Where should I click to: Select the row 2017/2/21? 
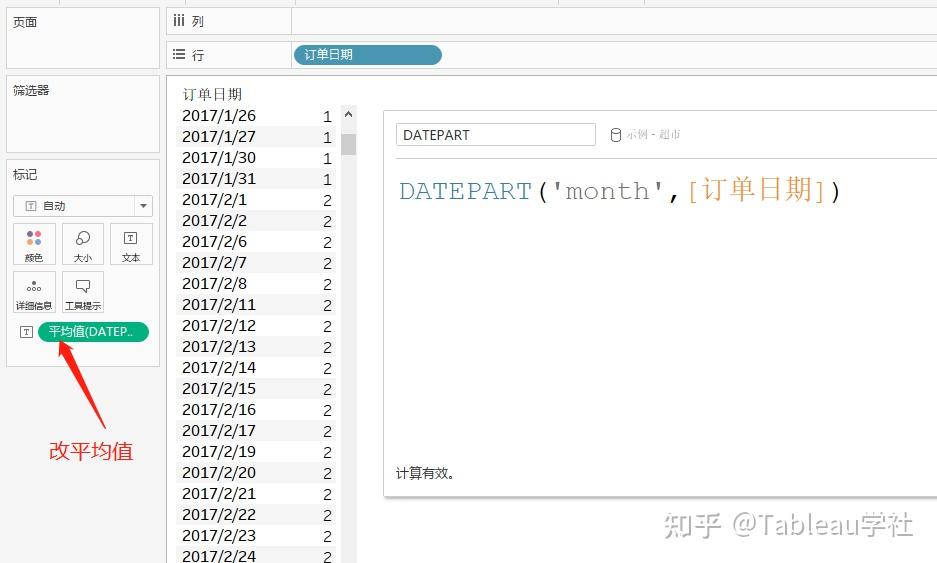[x=256, y=494]
